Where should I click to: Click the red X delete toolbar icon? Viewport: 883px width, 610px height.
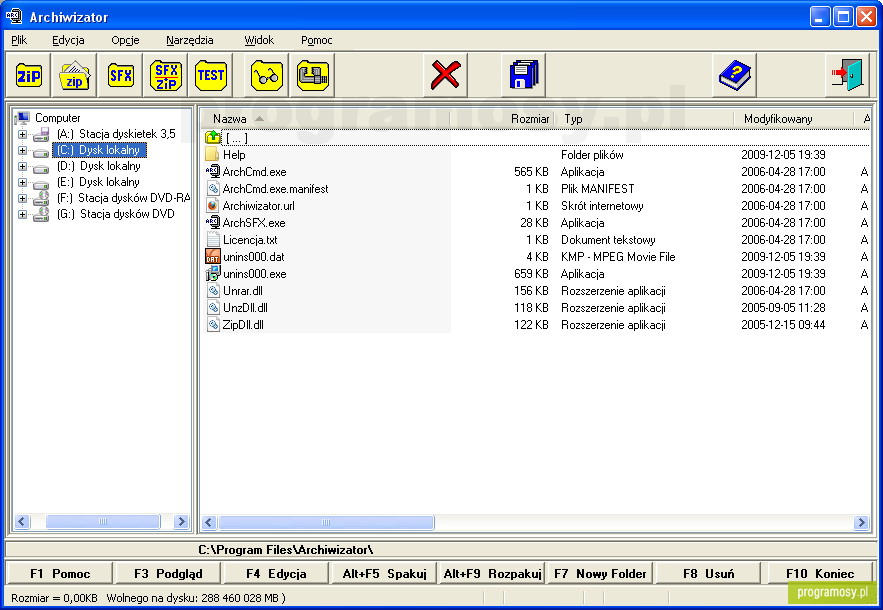(x=445, y=75)
